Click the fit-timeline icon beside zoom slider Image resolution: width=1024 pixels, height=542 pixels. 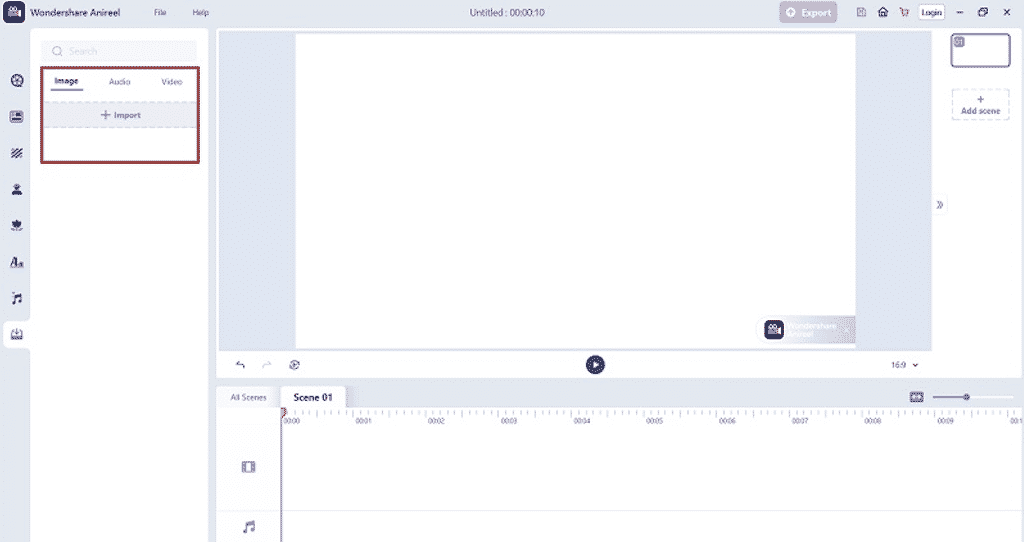tap(916, 397)
